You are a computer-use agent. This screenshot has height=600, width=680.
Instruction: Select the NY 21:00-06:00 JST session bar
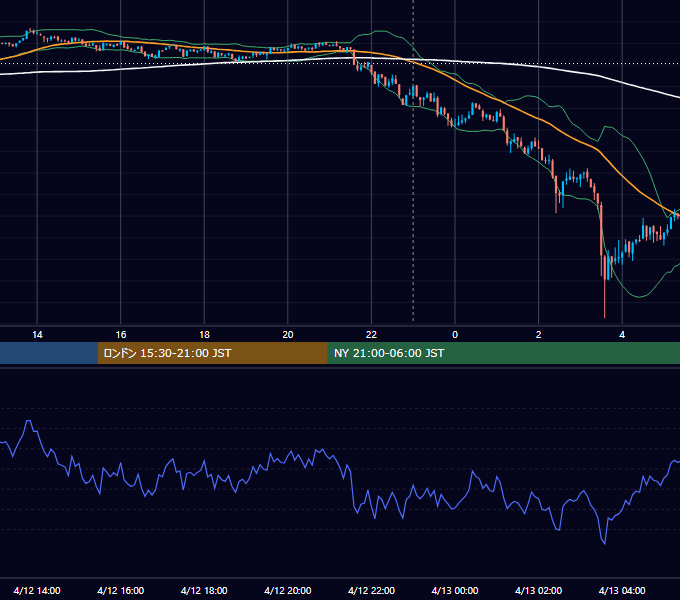click(x=503, y=353)
